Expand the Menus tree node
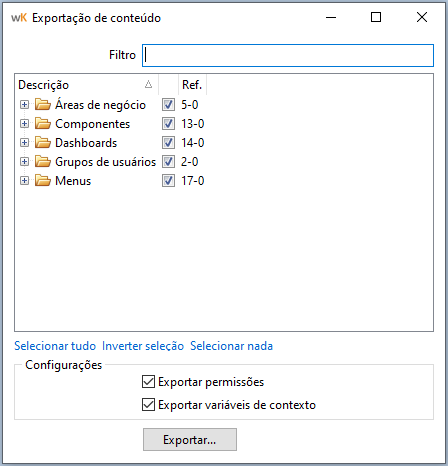This screenshot has width=448, height=466. (x=24, y=181)
